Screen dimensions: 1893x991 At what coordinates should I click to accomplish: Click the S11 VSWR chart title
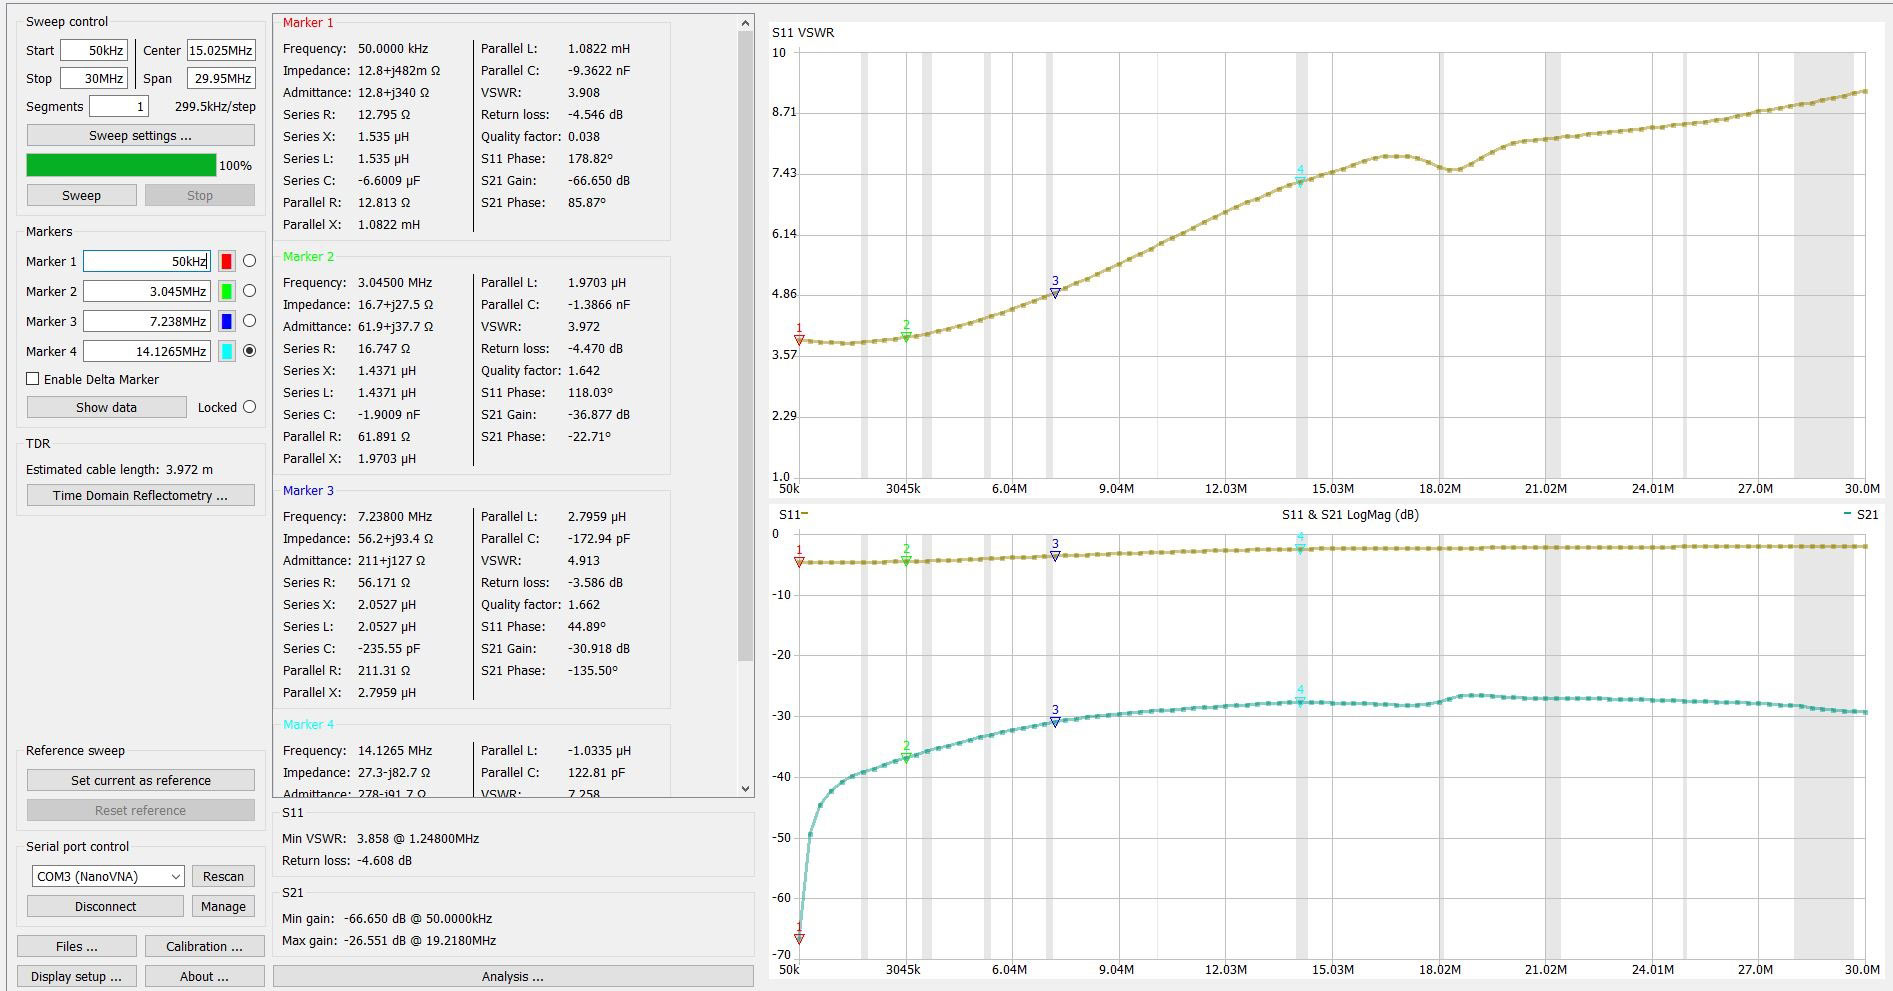803,32
